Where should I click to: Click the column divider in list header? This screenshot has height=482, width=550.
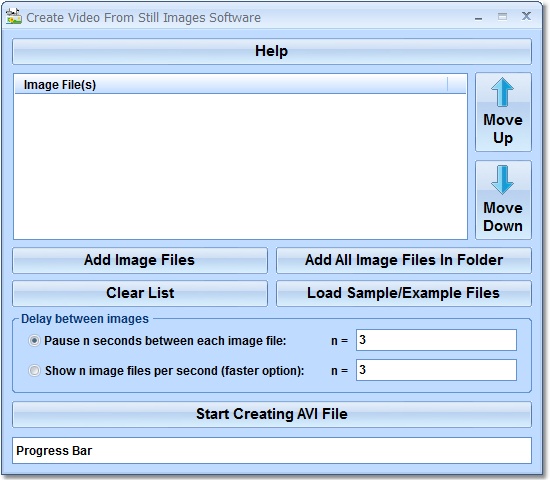point(448,85)
